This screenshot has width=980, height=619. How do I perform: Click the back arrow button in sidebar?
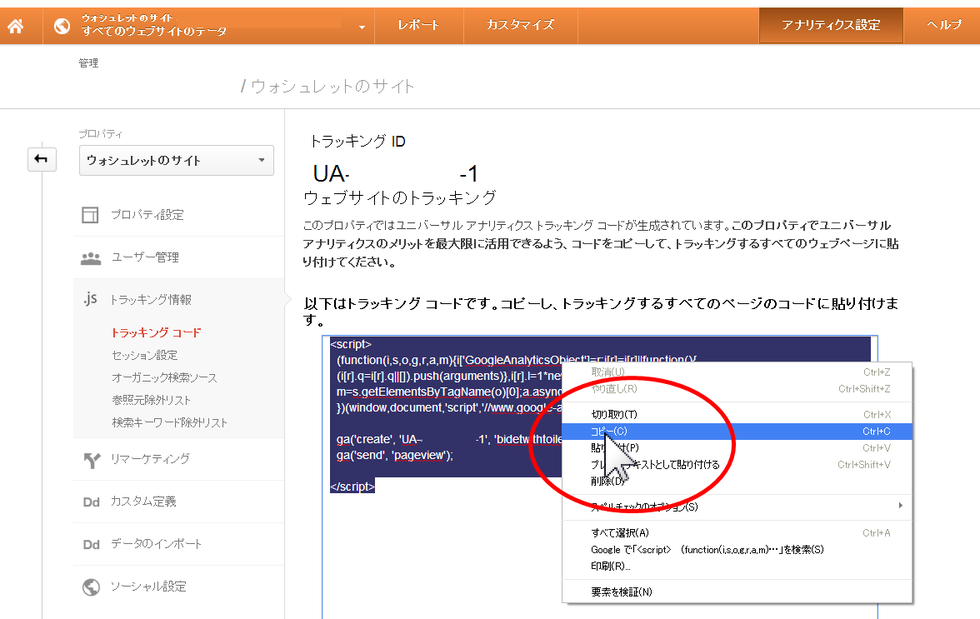42,160
